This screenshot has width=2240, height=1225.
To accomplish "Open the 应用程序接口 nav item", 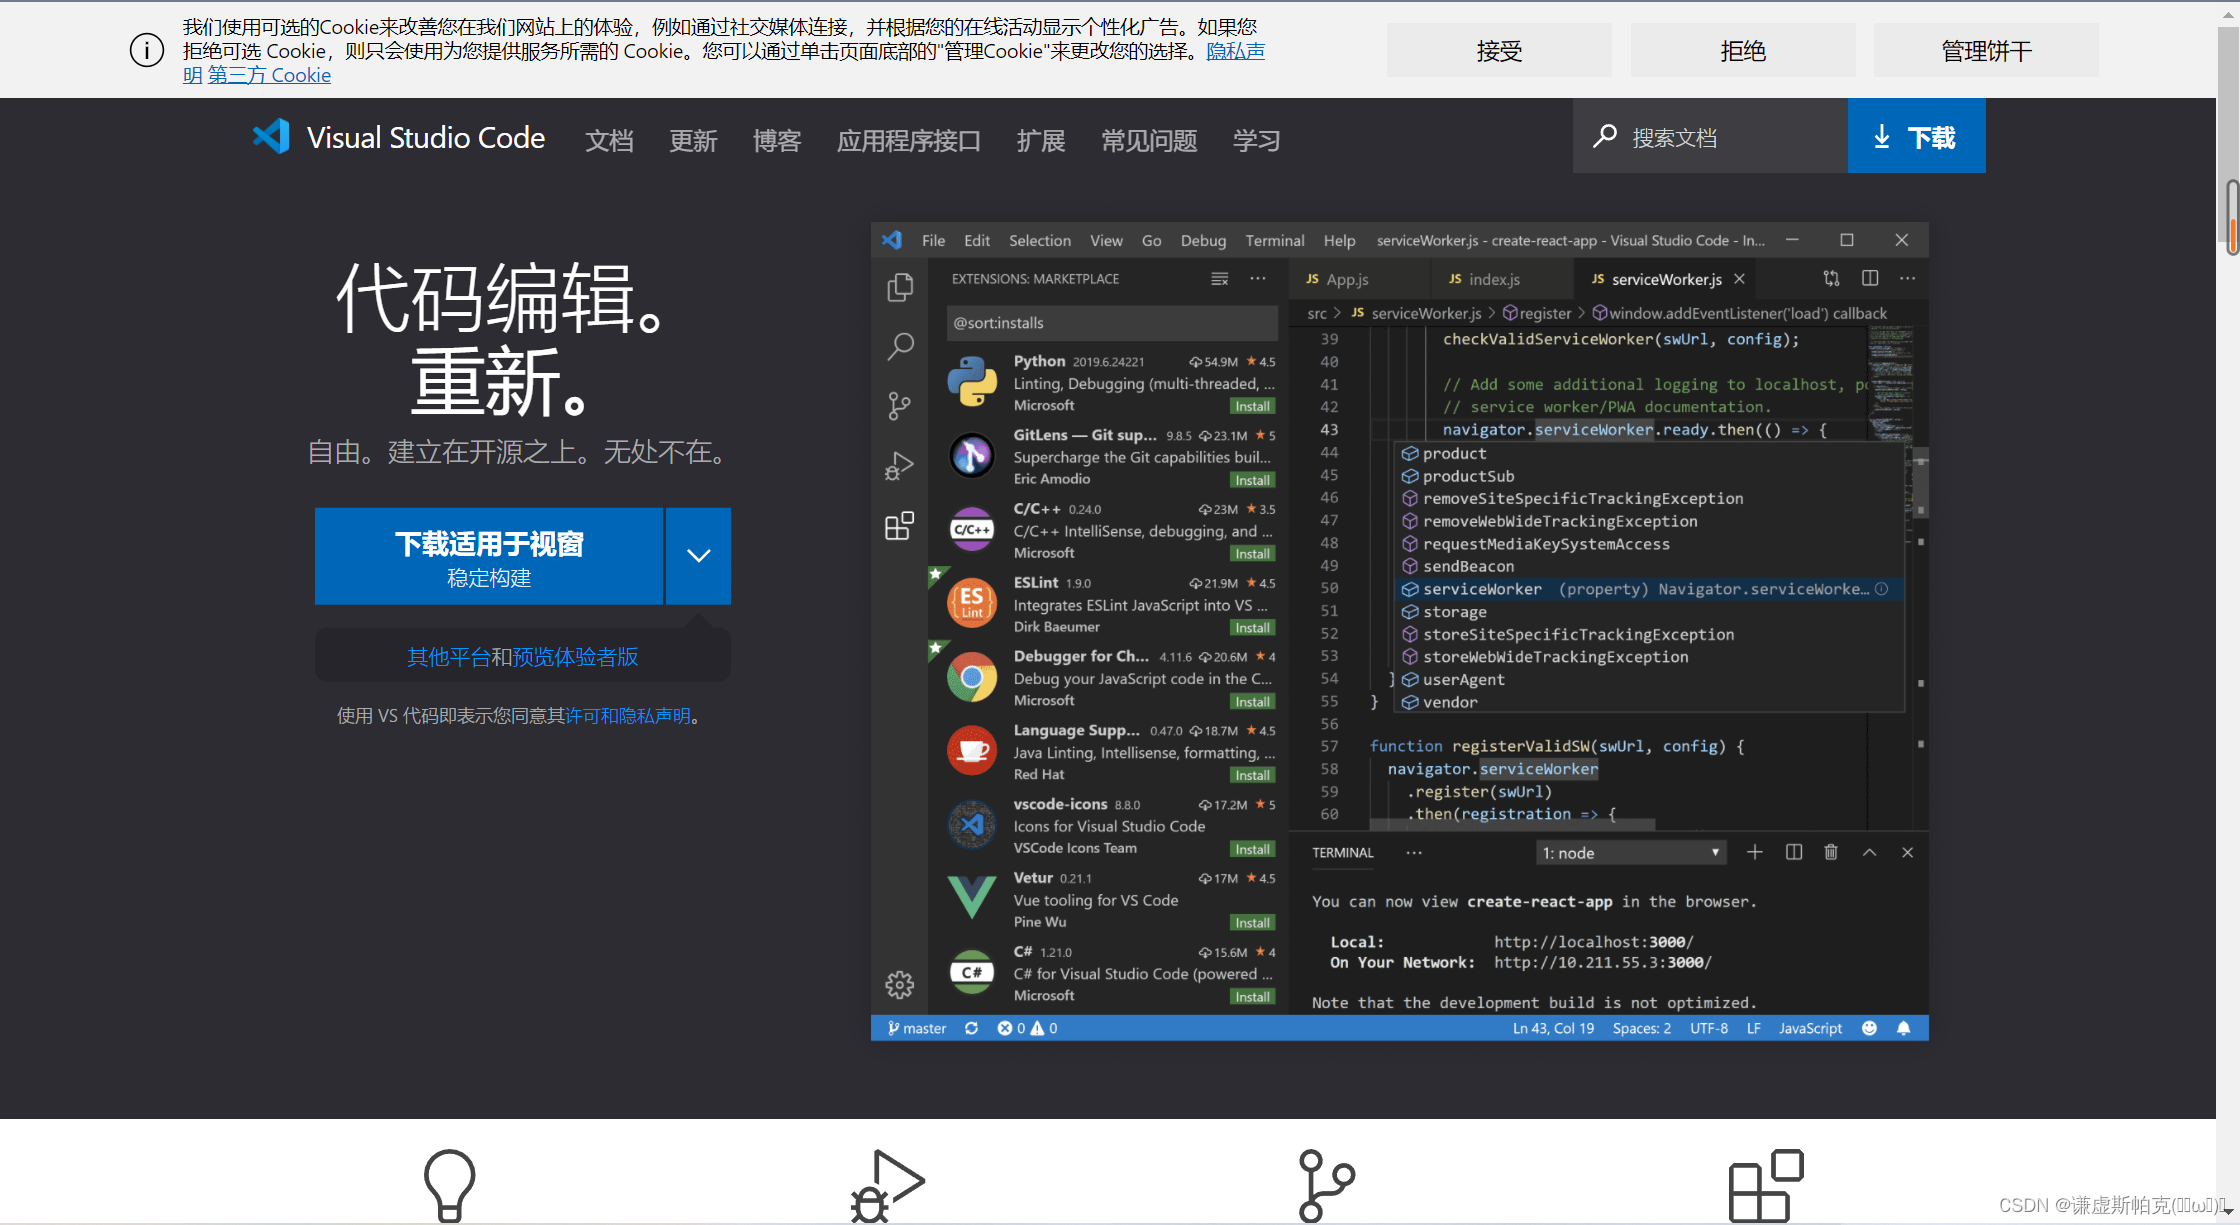I will click(x=909, y=140).
